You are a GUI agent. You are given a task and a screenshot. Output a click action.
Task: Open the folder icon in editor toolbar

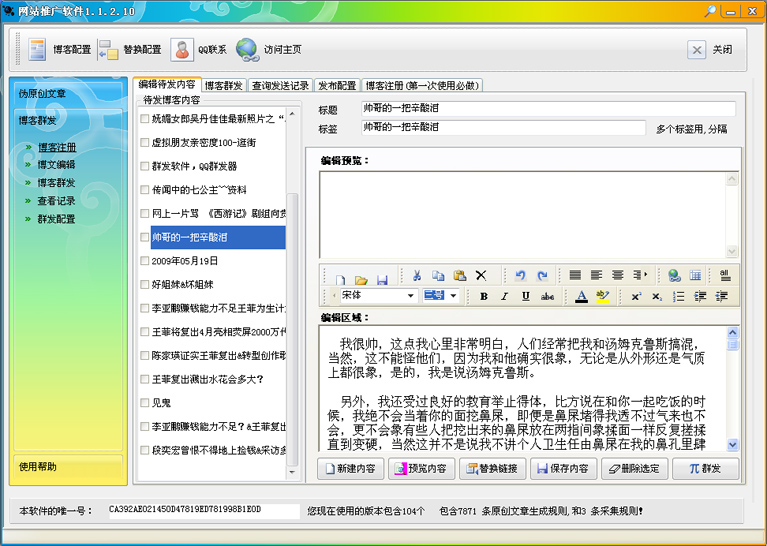[360, 276]
